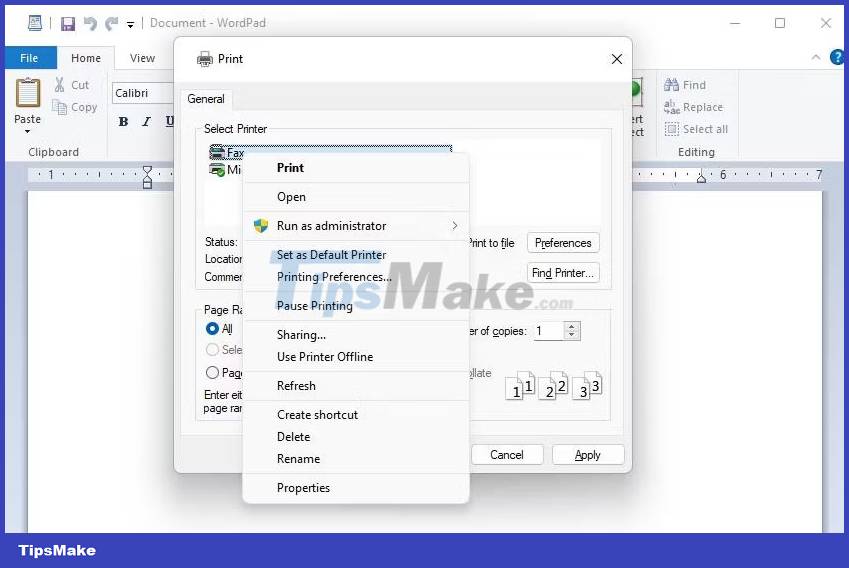The width and height of the screenshot is (849, 568).
Task: Select the Pages radio button
Action: tap(212, 373)
